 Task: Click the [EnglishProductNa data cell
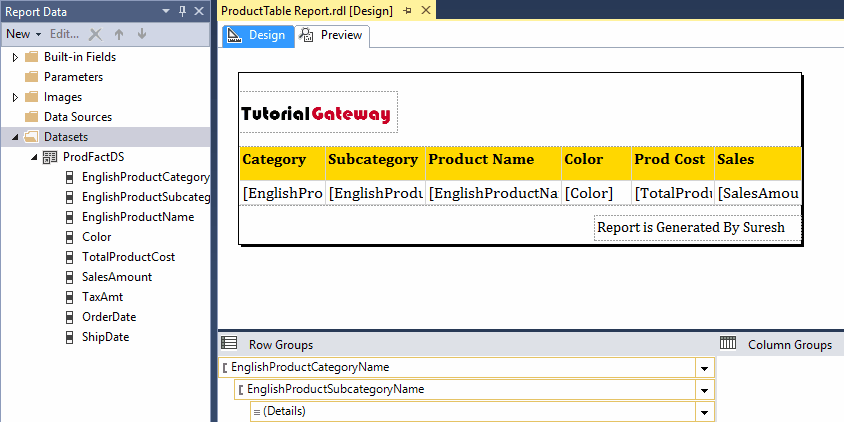(x=493, y=193)
